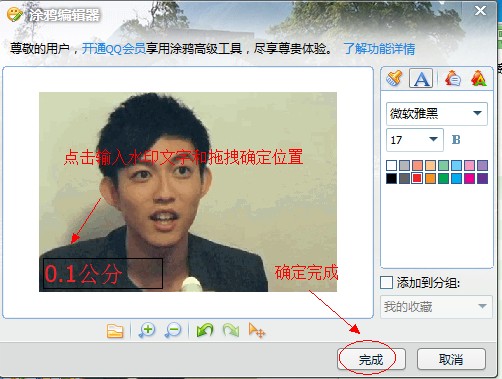
Task: Select the text tool marked A
Action: [421, 79]
